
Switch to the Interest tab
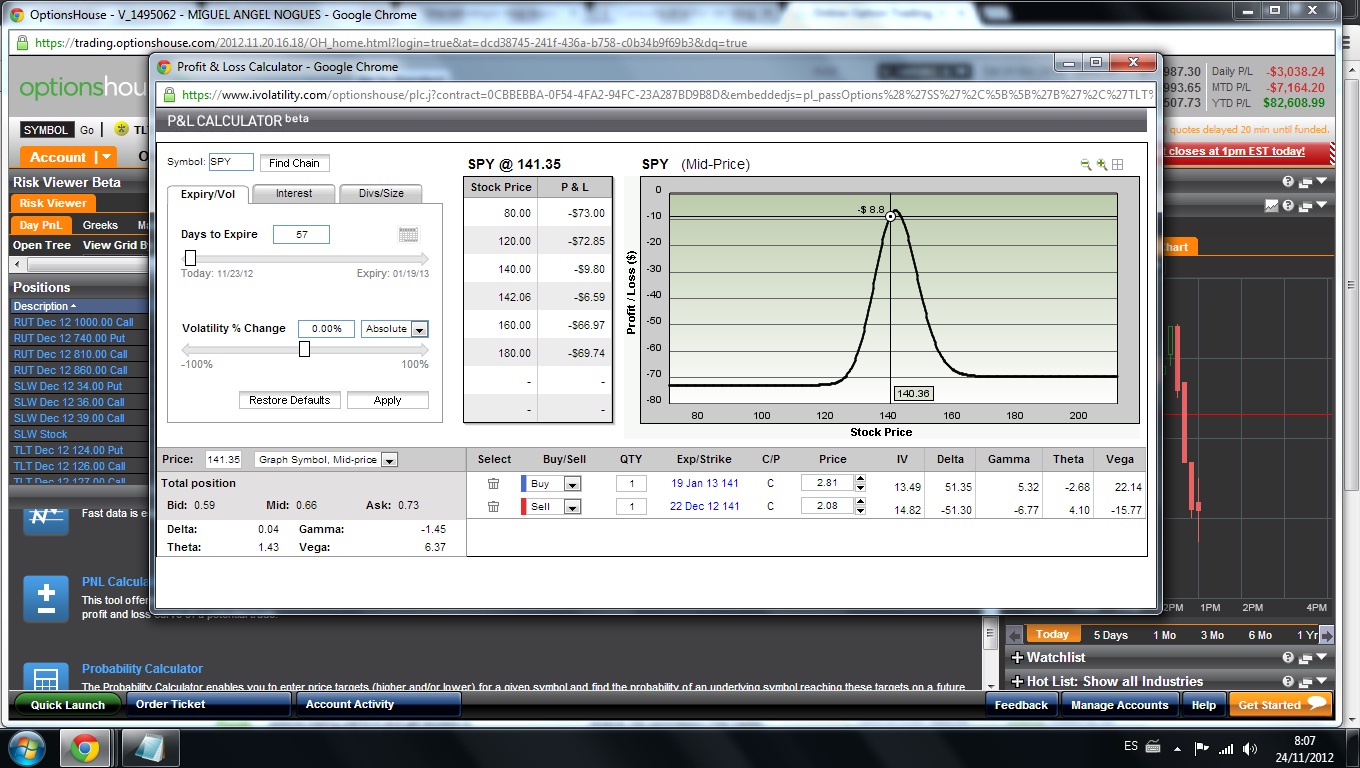pos(294,194)
